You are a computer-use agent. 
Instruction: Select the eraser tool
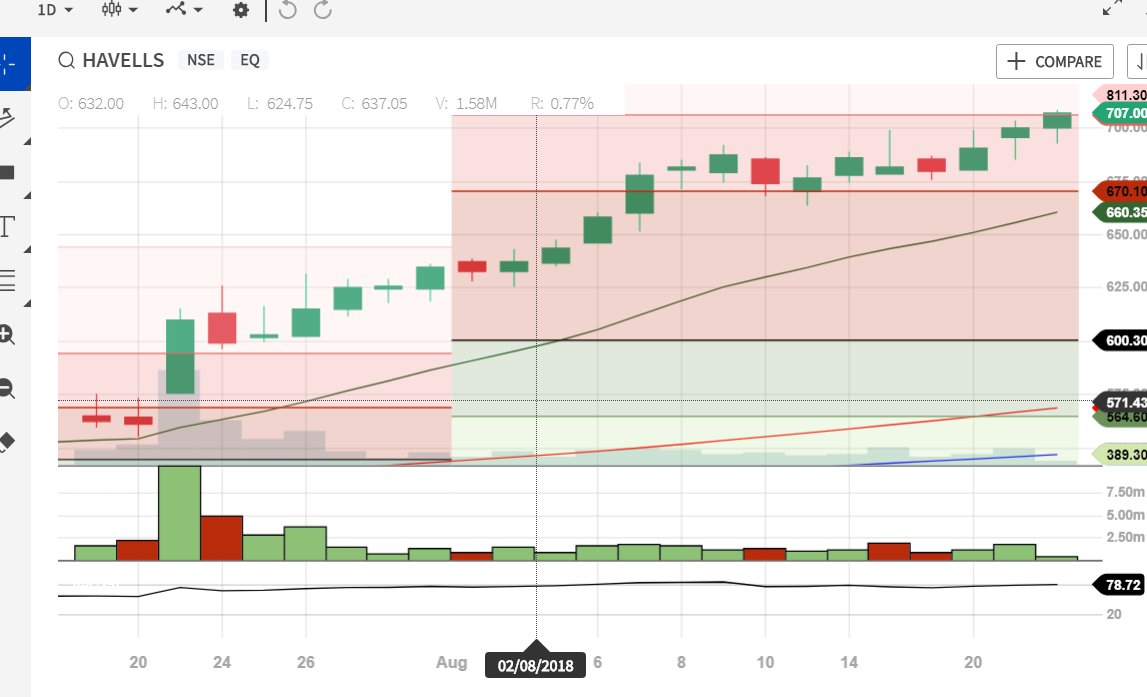pos(7,442)
